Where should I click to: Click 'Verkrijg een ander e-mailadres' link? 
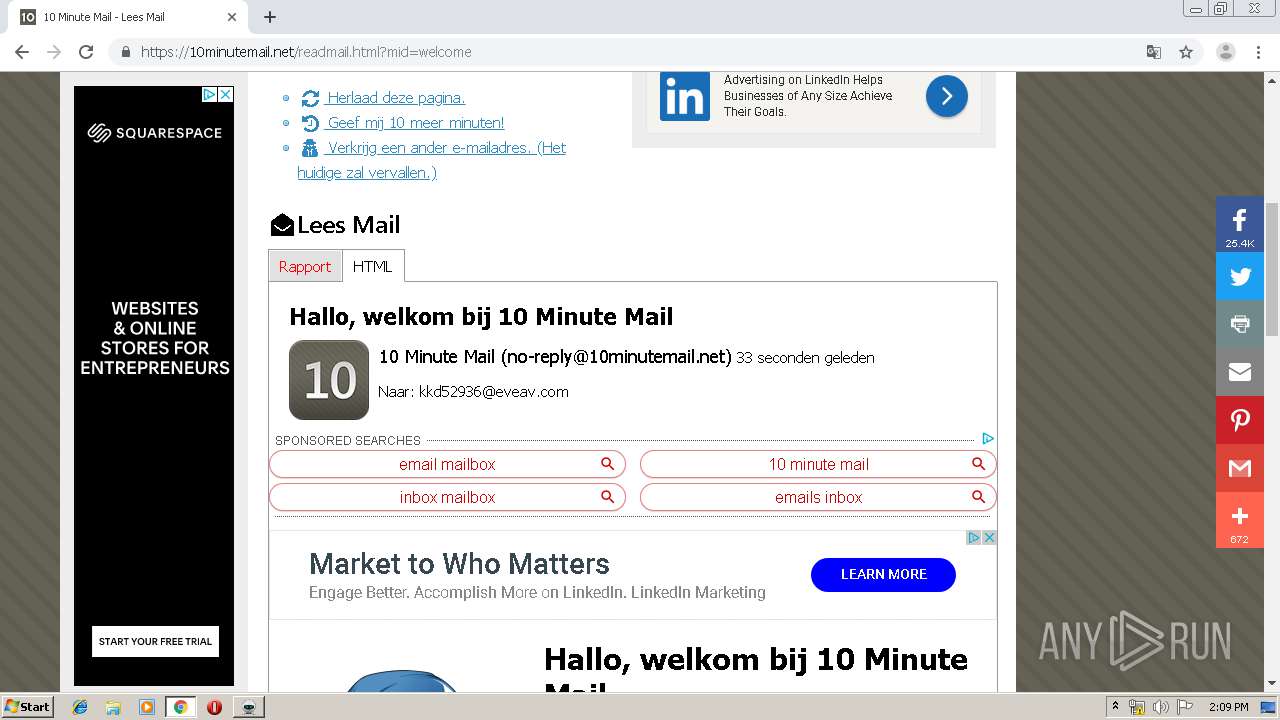click(432, 160)
